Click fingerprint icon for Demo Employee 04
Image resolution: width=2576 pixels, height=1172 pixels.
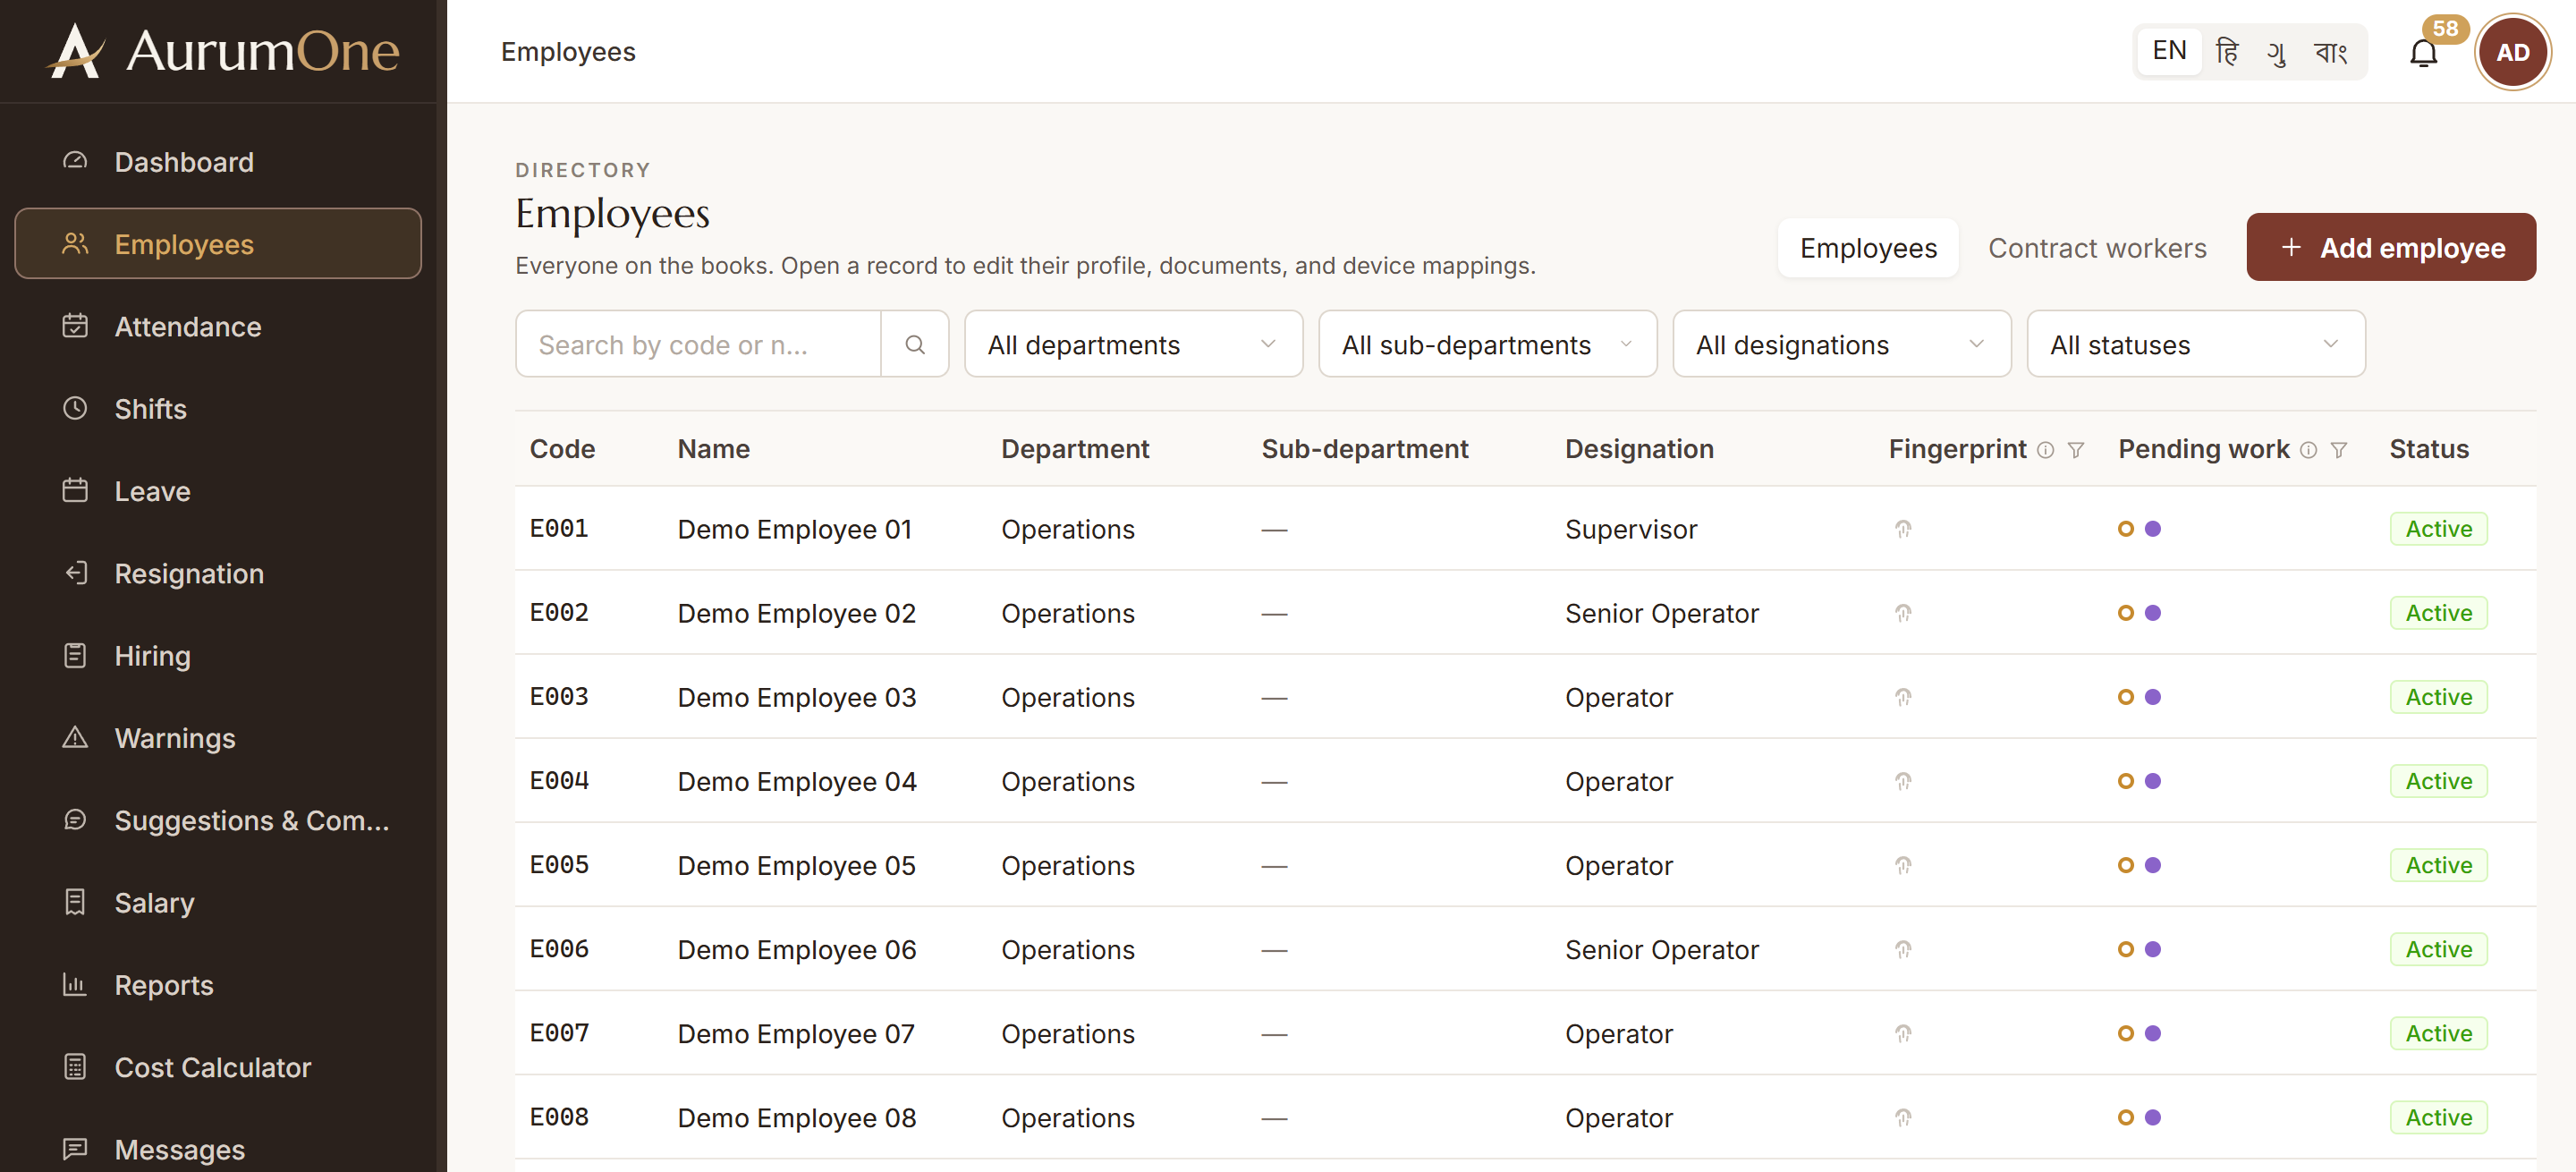point(1903,781)
